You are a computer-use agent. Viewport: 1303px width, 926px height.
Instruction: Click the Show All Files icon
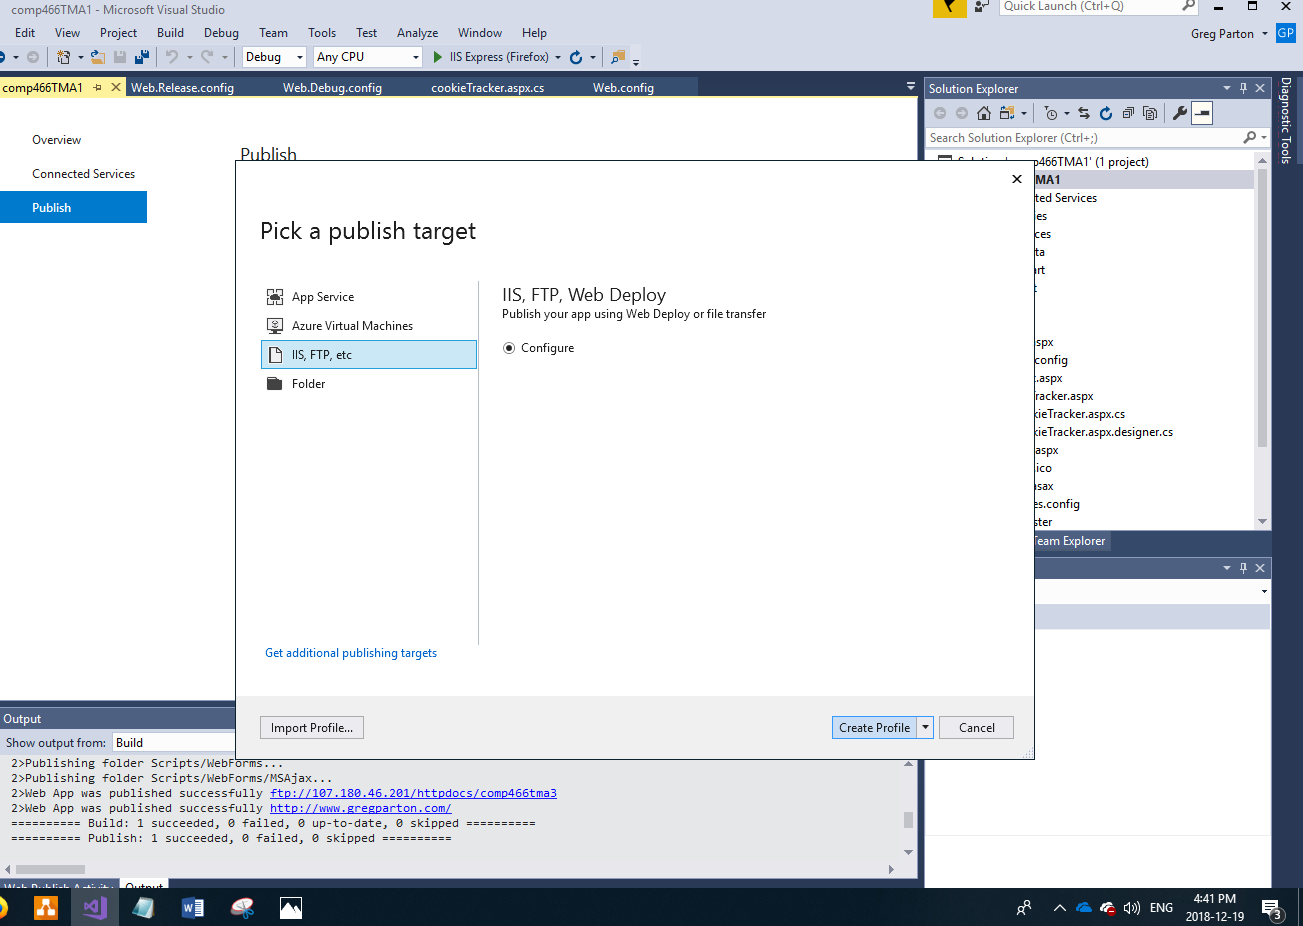[1150, 113]
